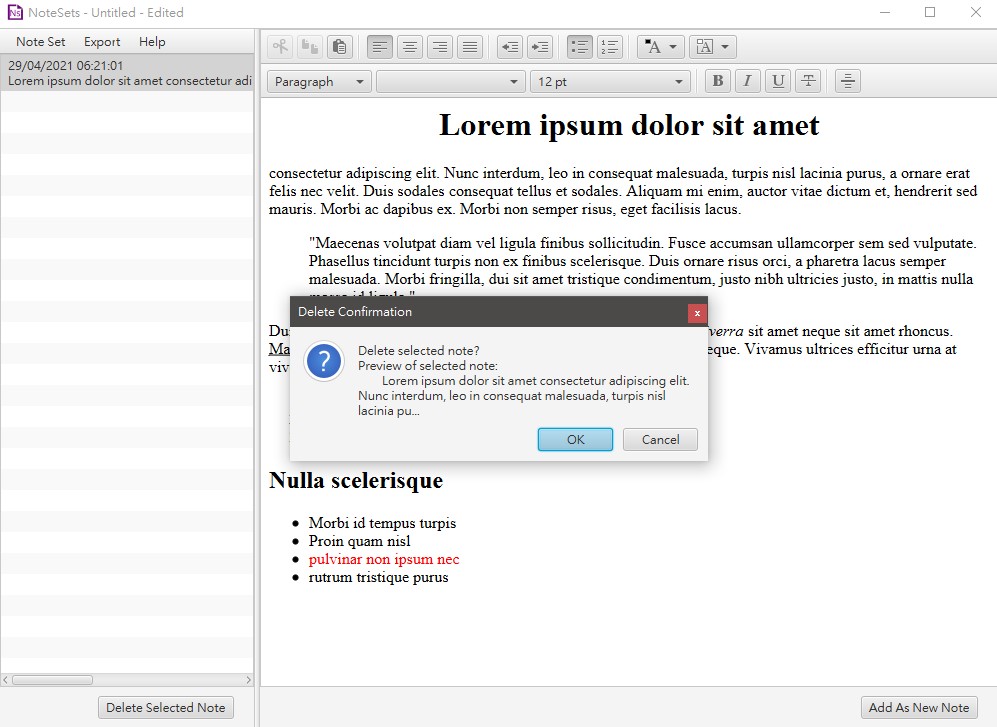Toggle italic formatting

[x=747, y=82]
